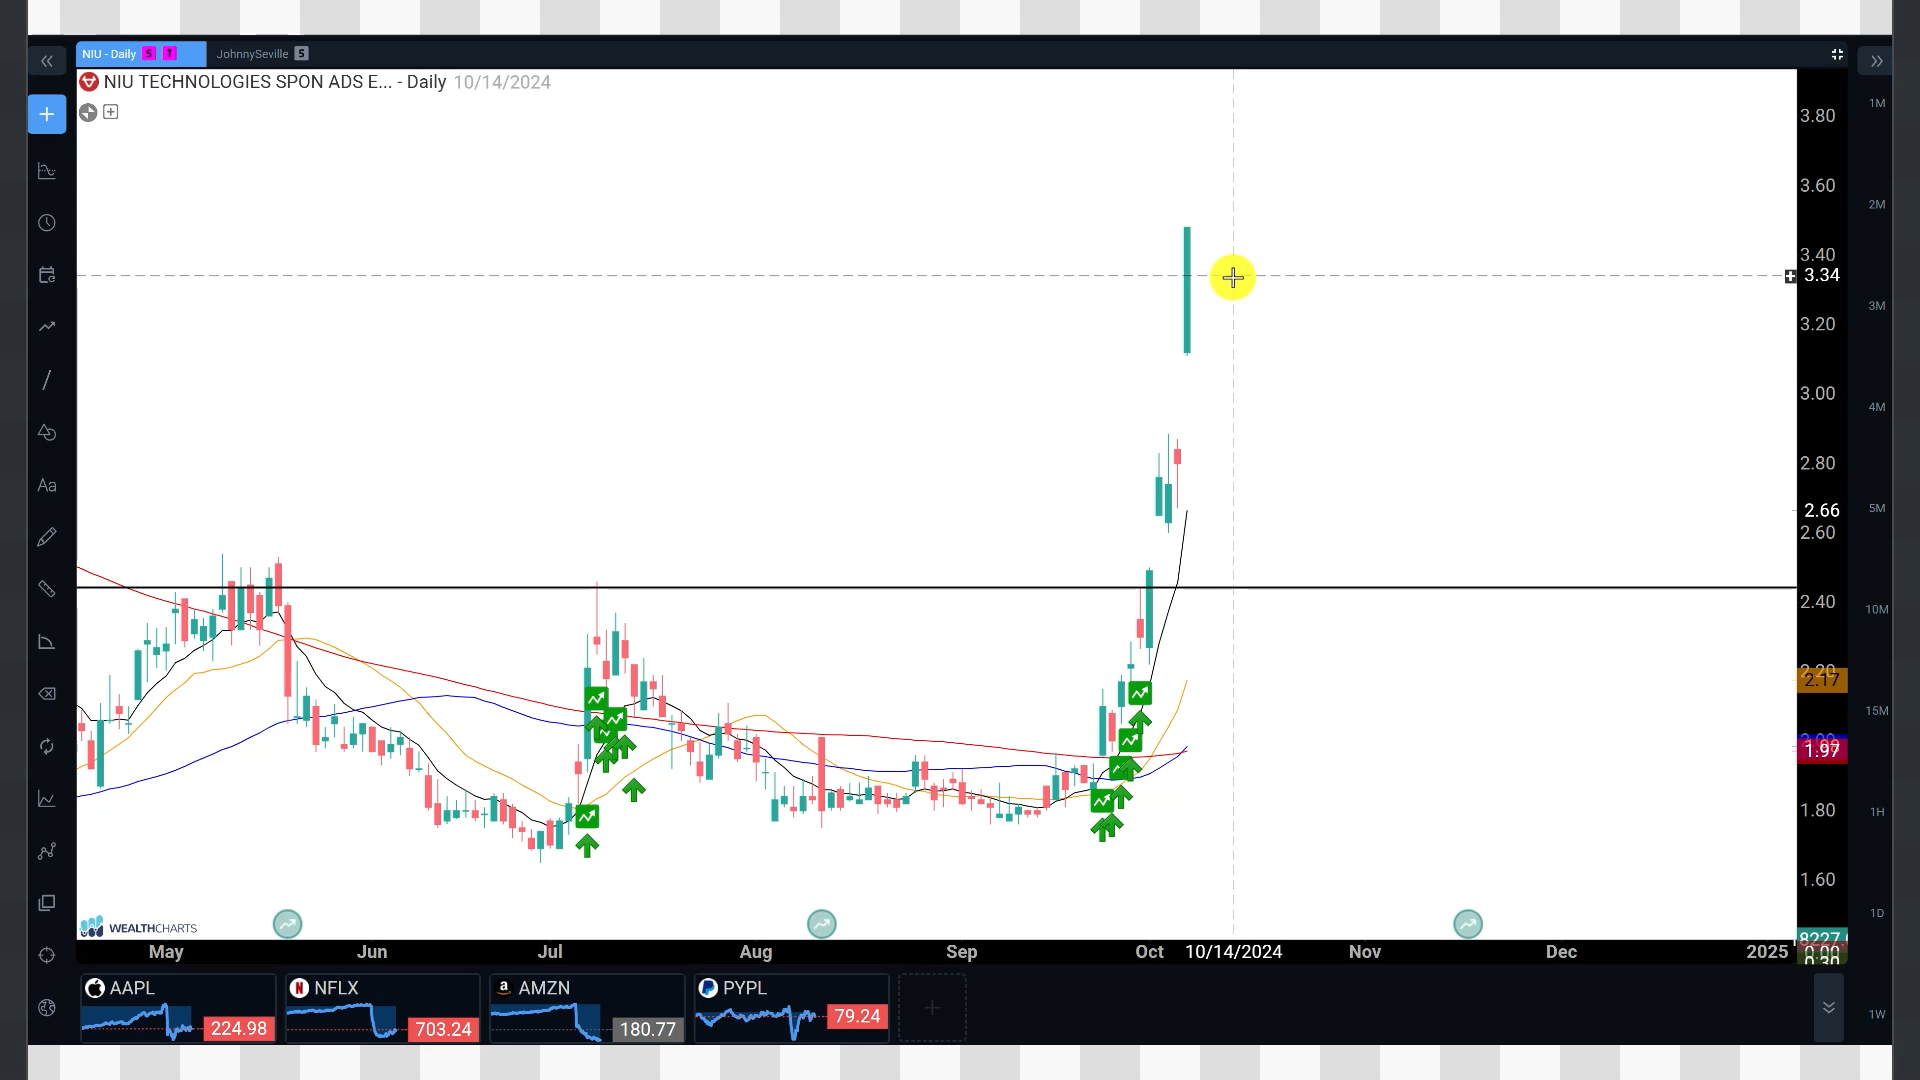Click the erase drawings icon
This screenshot has width=1920, height=1080.
pos(47,694)
